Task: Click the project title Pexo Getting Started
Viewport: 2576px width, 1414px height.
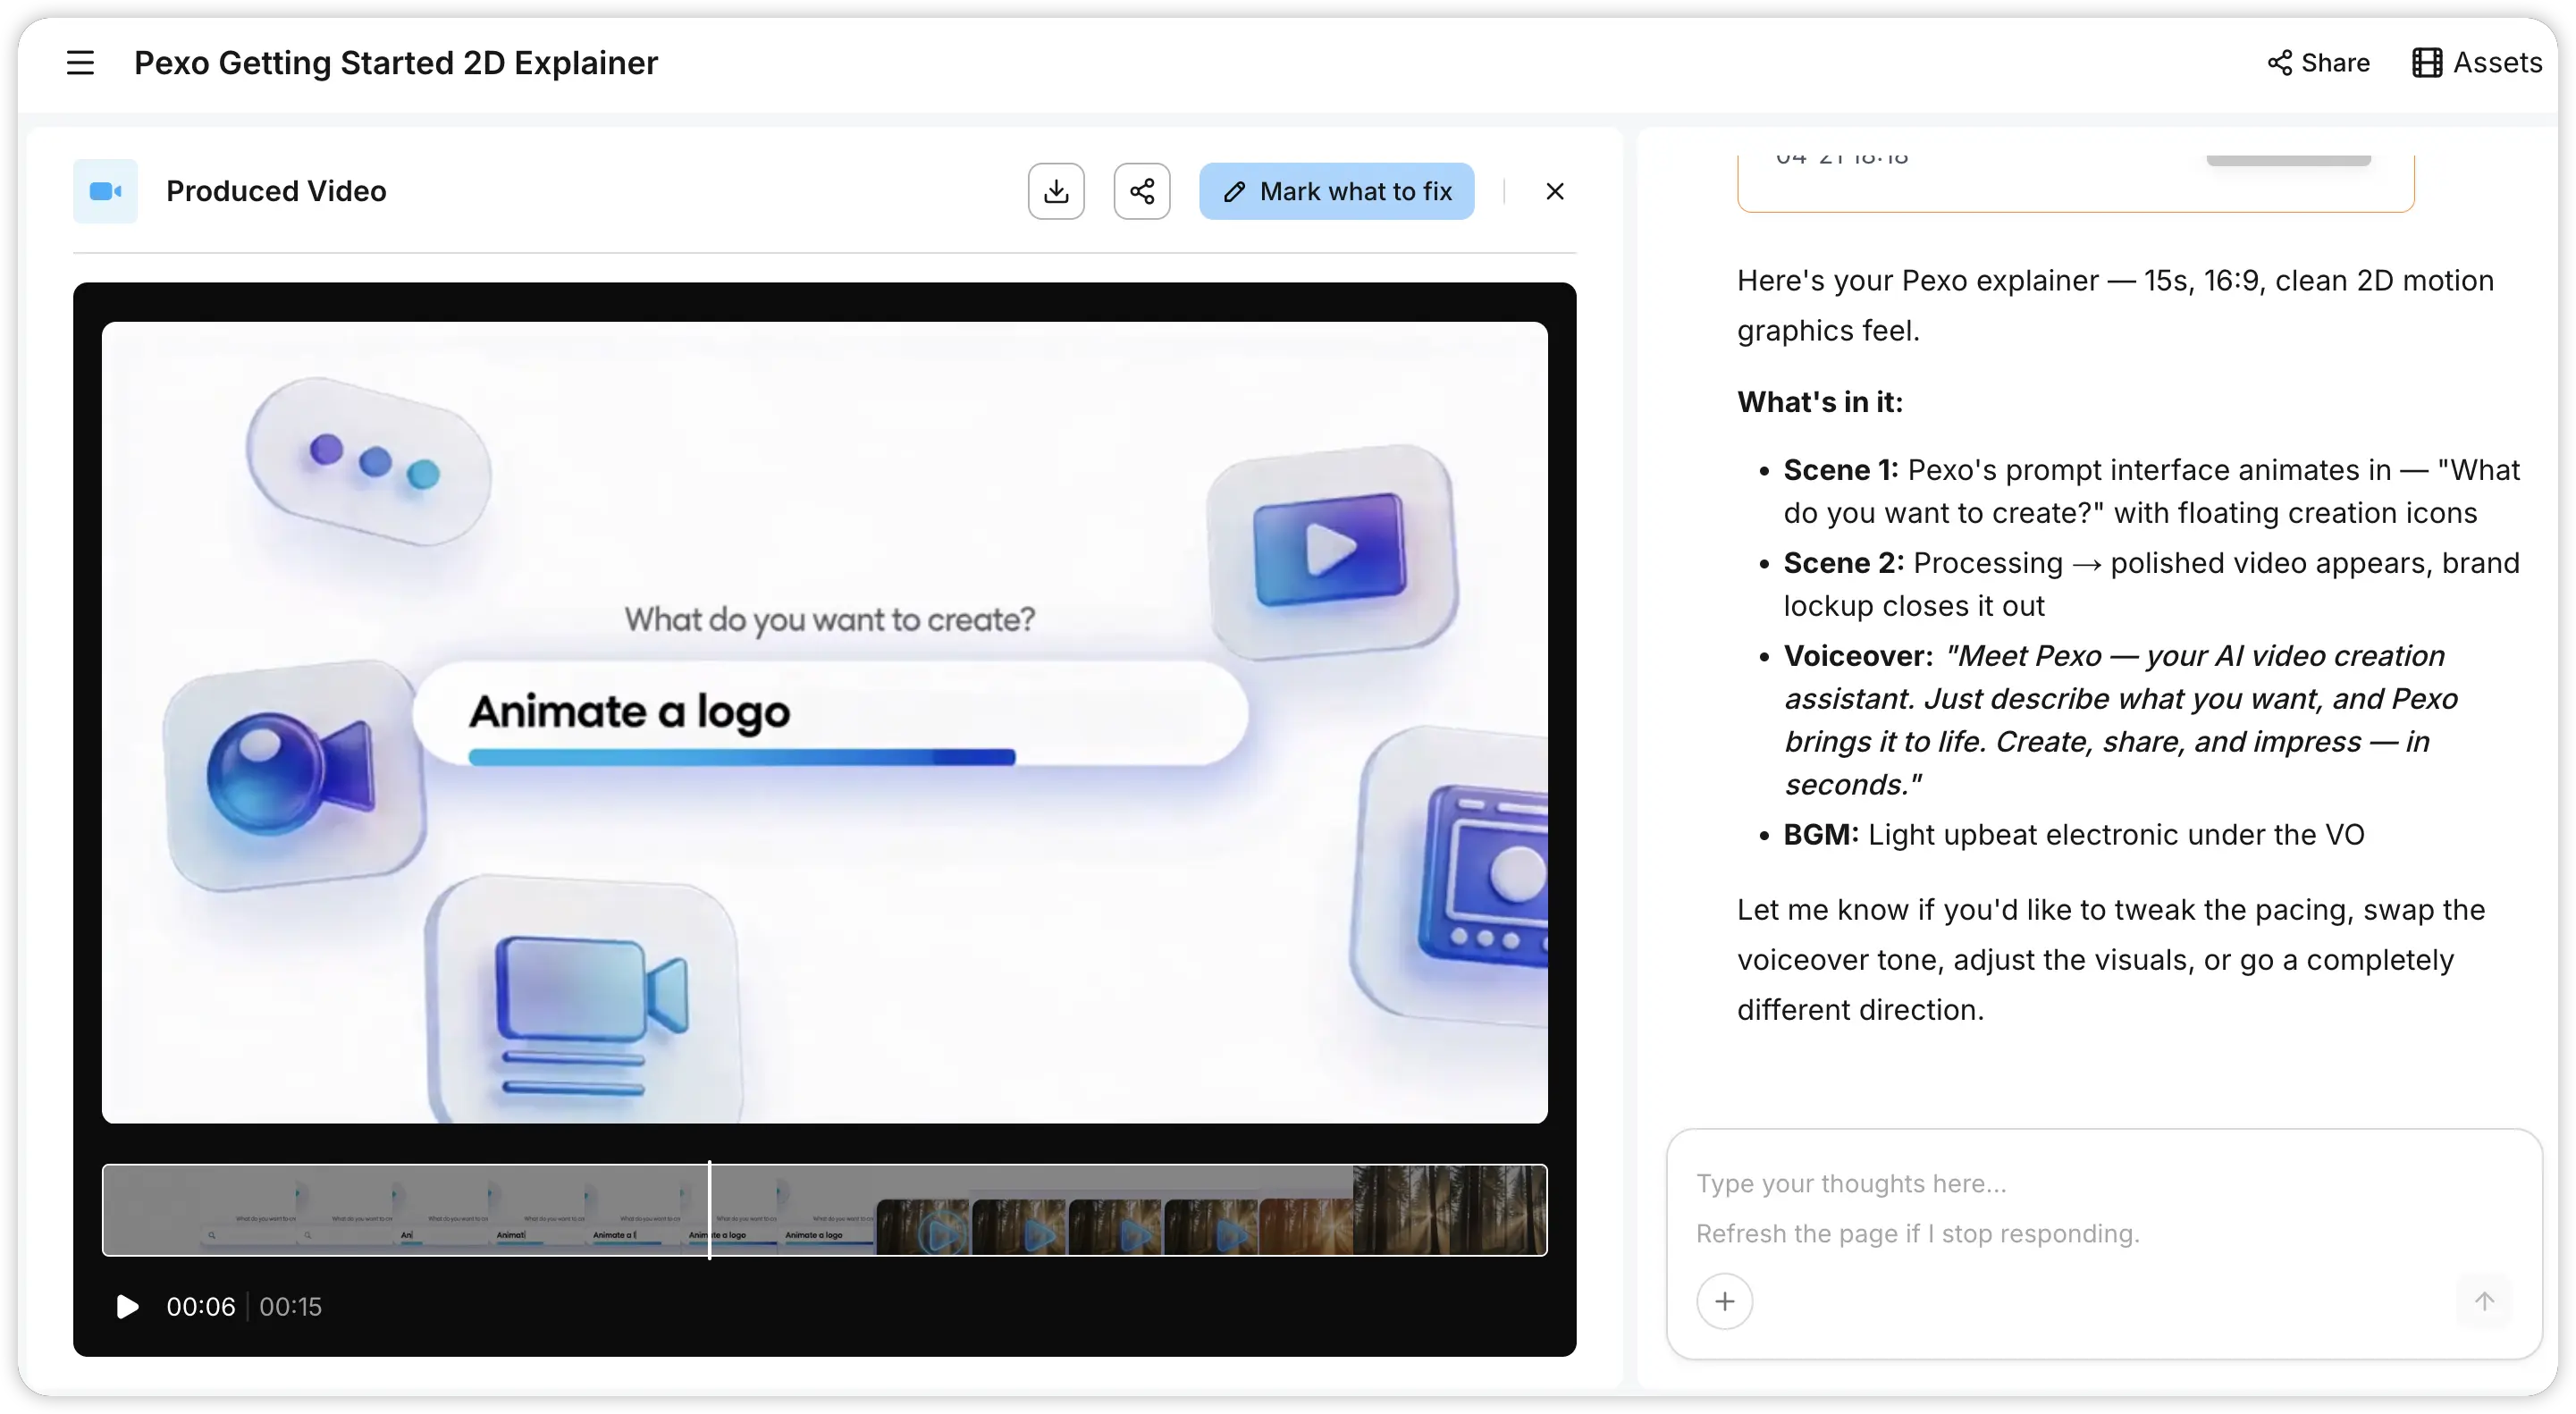Action: click(x=396, y=63)
